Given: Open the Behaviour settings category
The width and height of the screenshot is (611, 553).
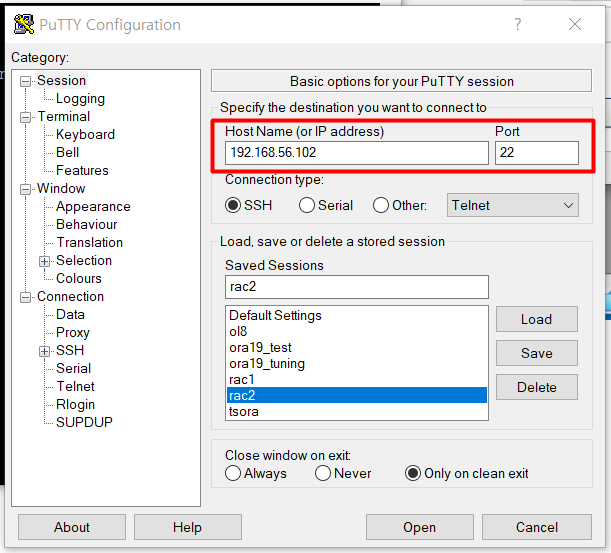Looking at the screenshot, I should point(87,224).
